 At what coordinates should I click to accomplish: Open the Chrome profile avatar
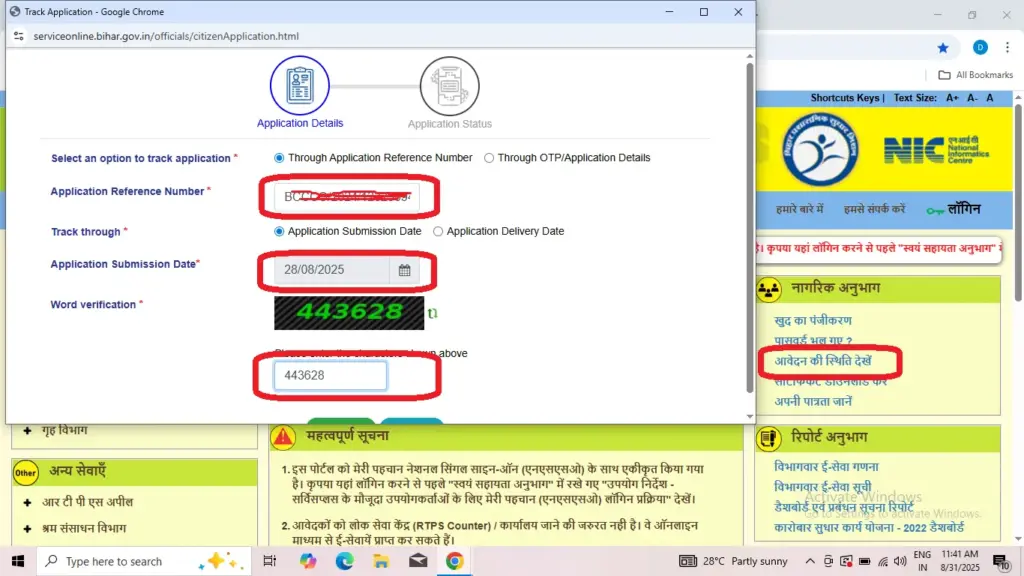coord(979,47)
